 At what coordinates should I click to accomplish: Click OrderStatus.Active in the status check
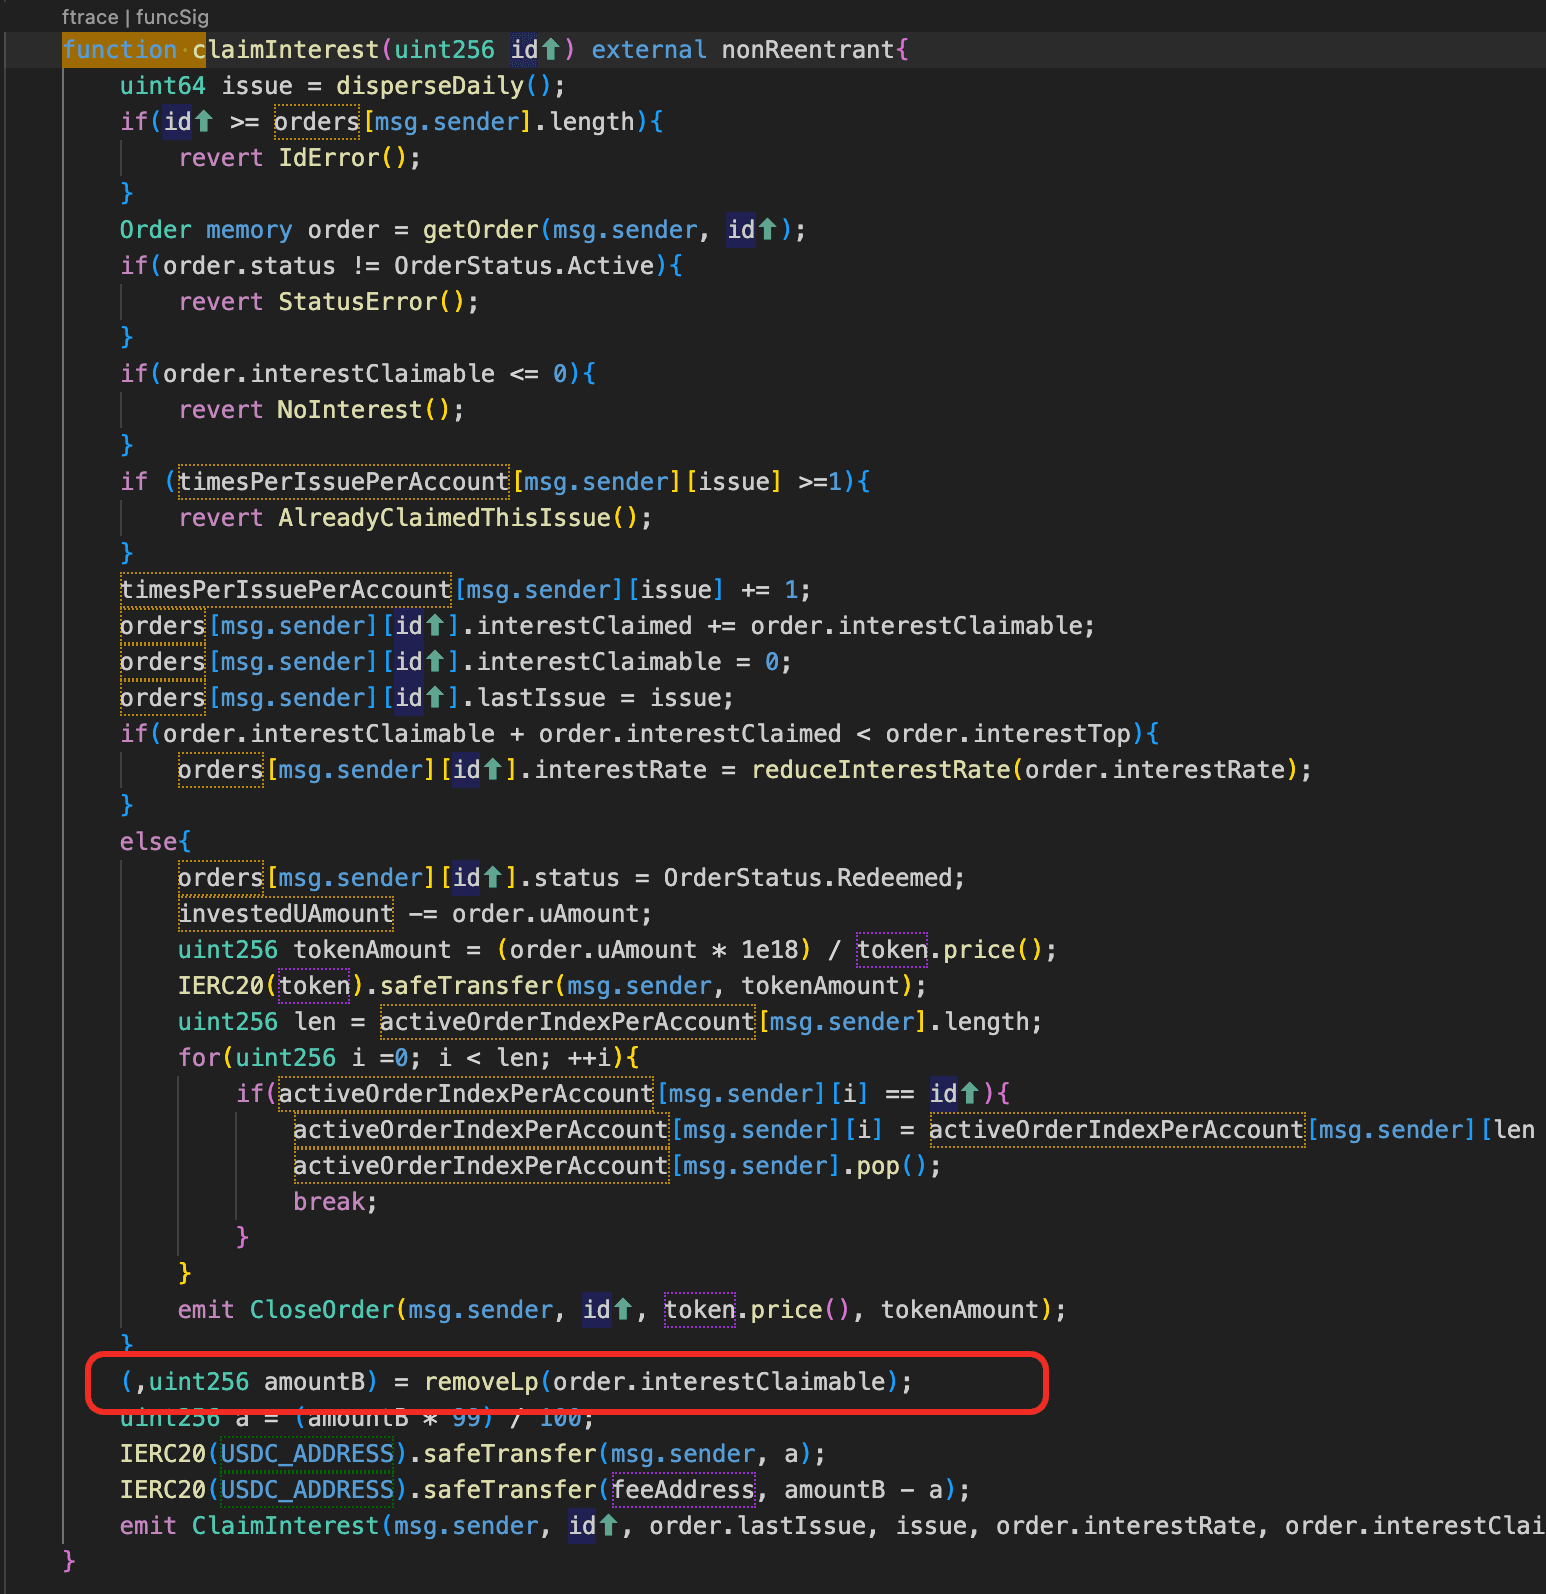click(524, 266)
